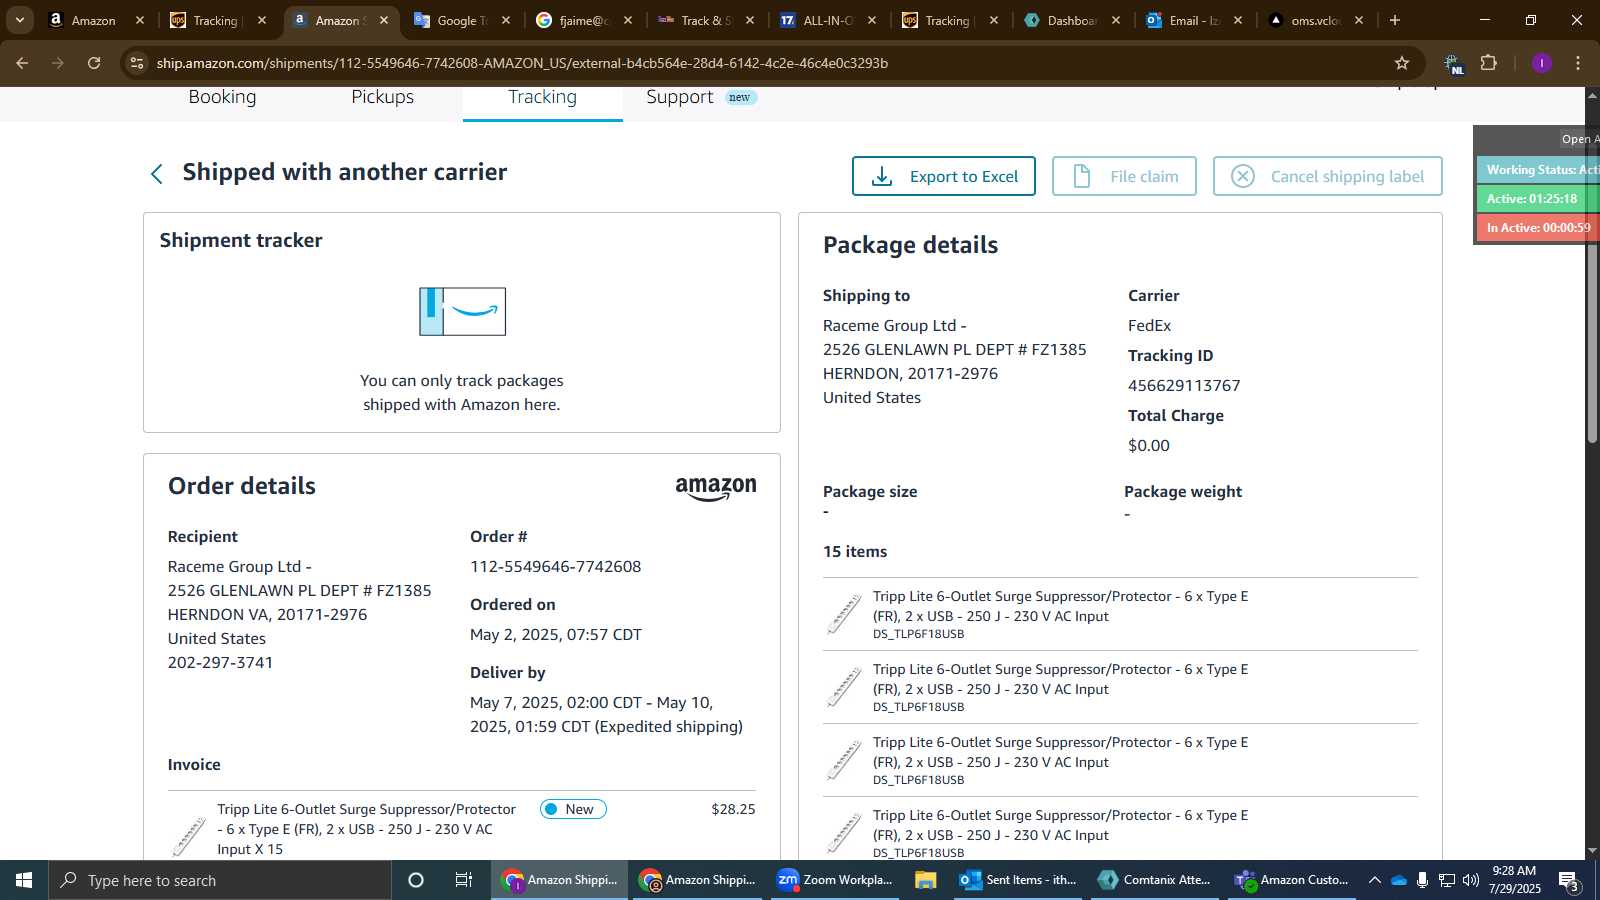Click the browser Forward arrow
Viewport: 1600px width, 900px height.
tap(58, 63)
